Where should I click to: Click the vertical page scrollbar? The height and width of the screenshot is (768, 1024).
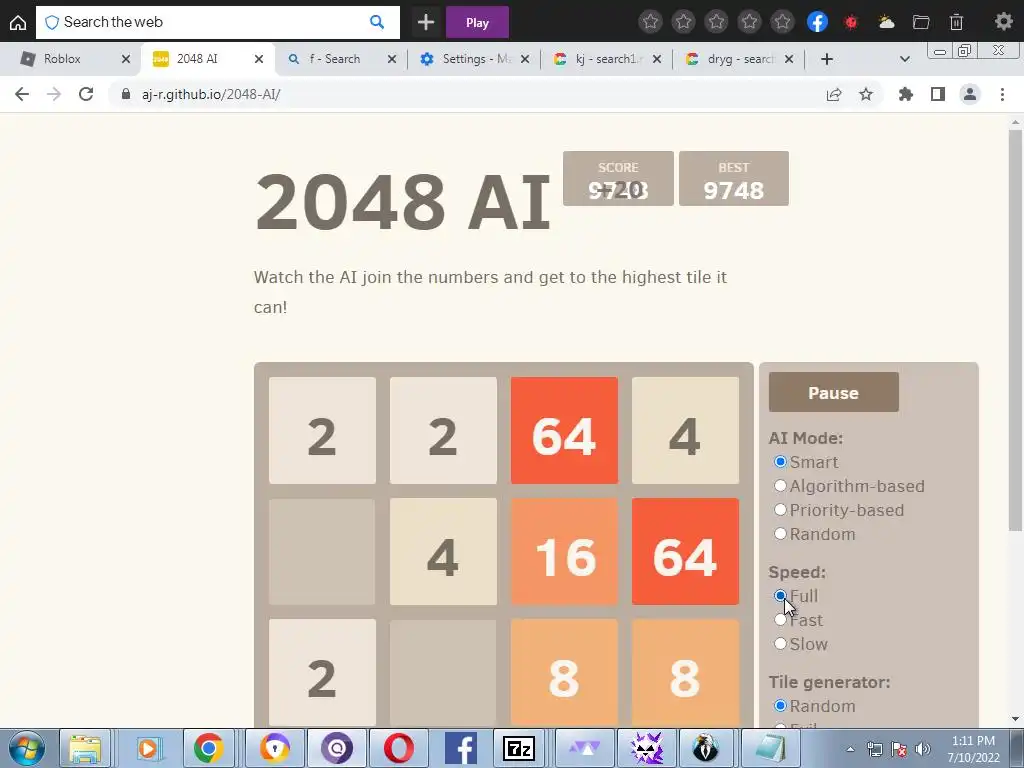1016,330
